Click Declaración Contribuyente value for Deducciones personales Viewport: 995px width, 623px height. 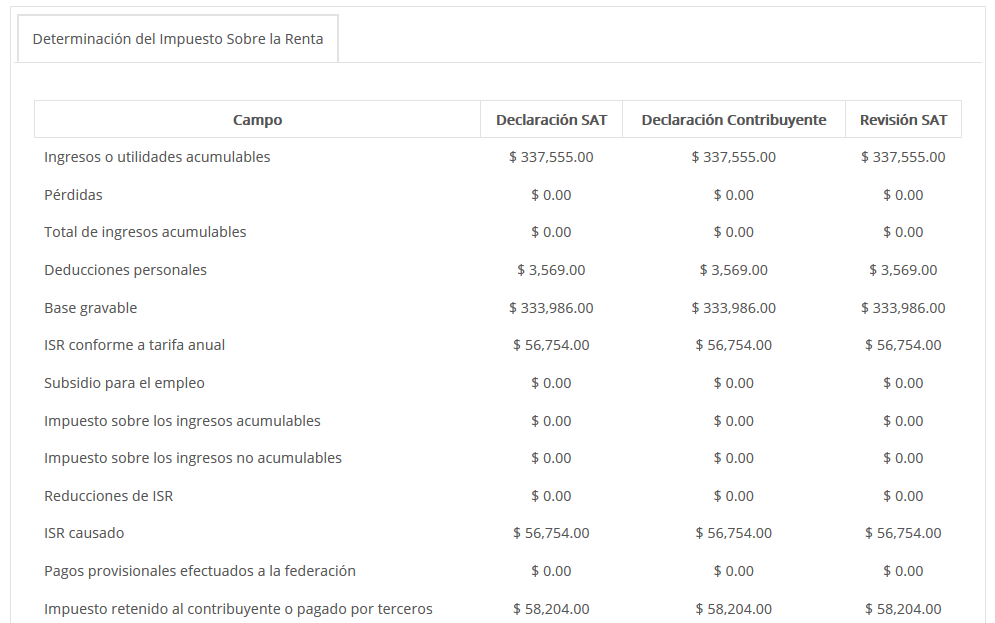click(734, 270)
